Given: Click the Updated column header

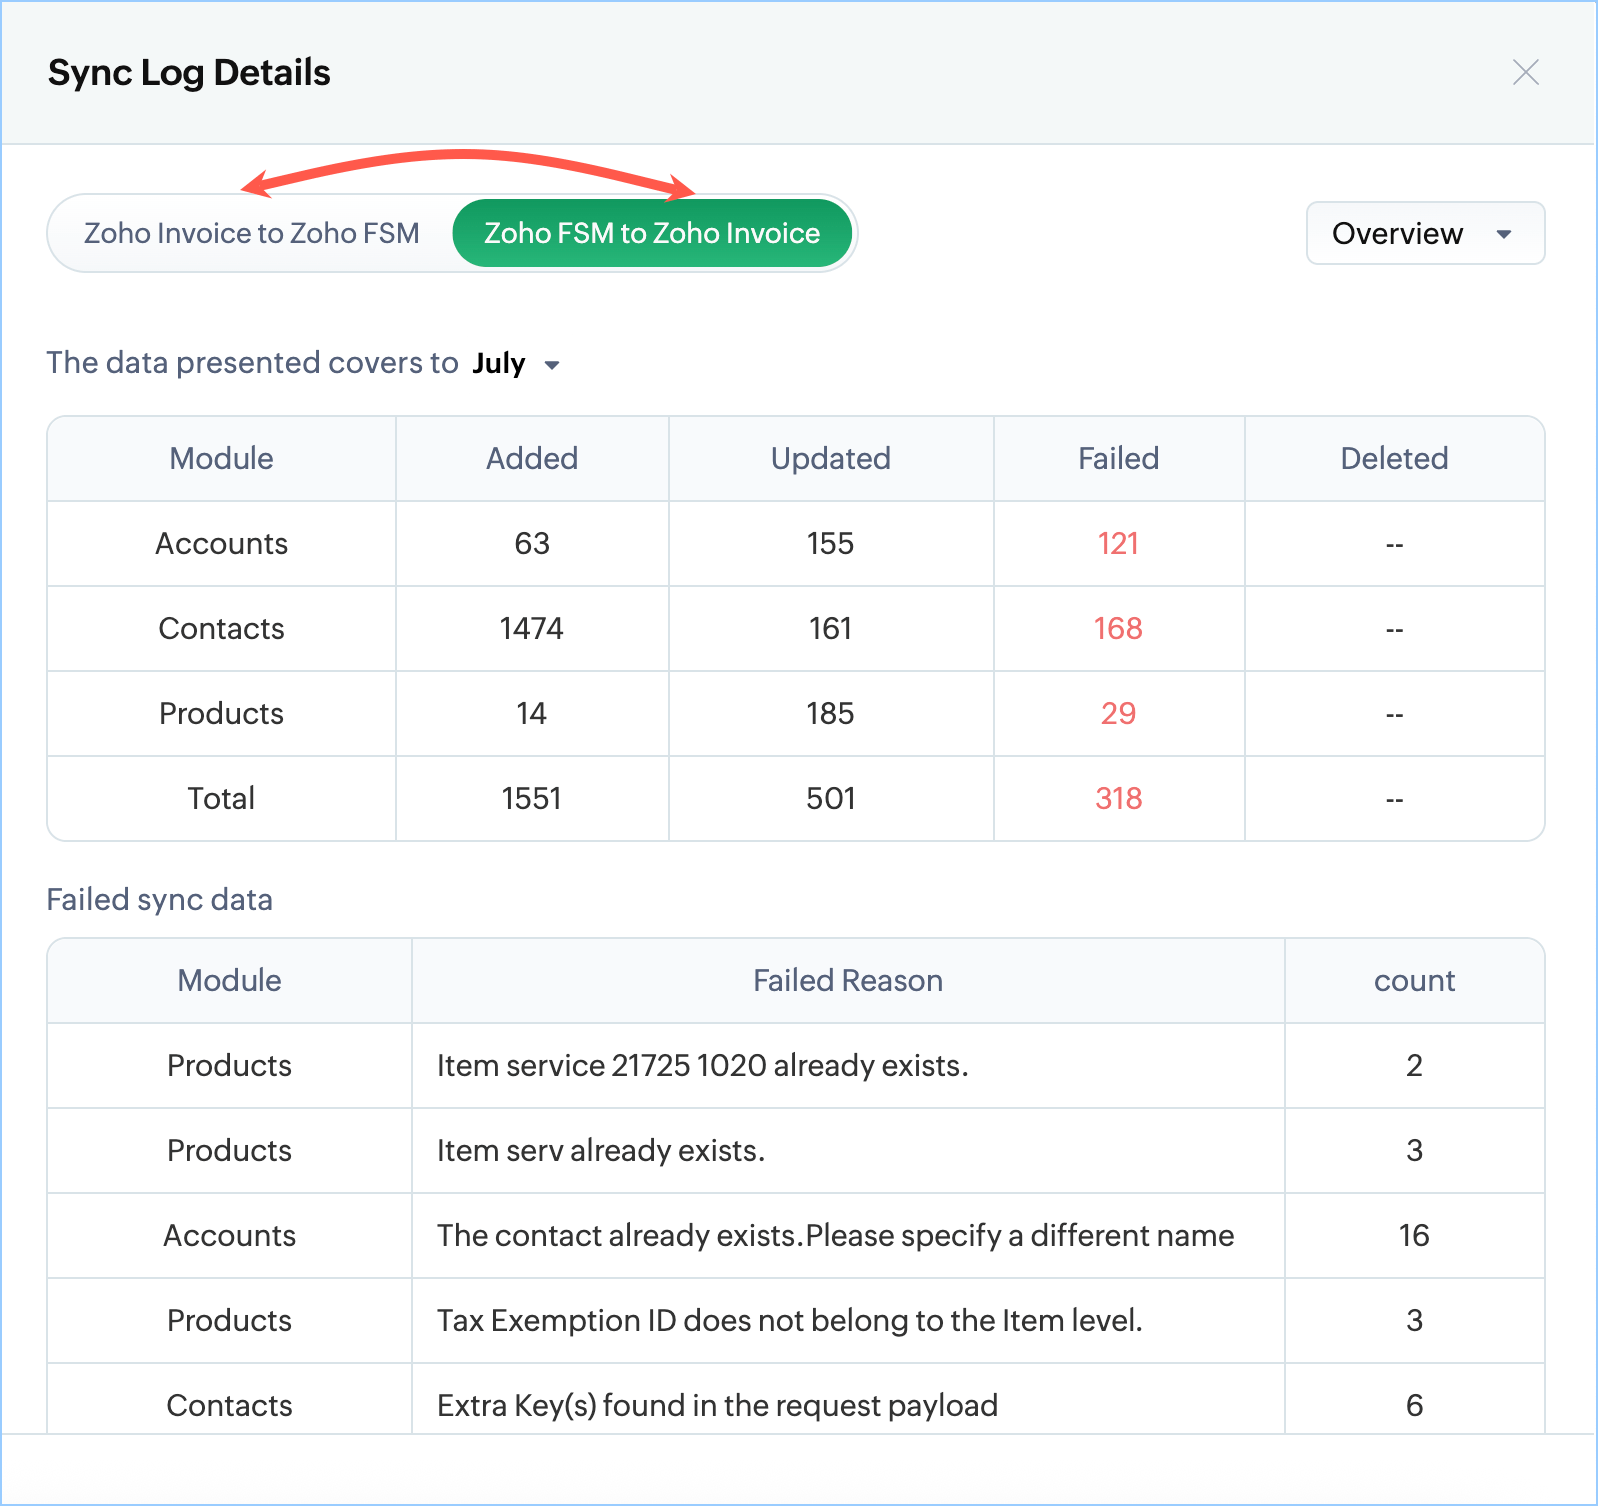Looking at the screenshot, I should (830, 458).
